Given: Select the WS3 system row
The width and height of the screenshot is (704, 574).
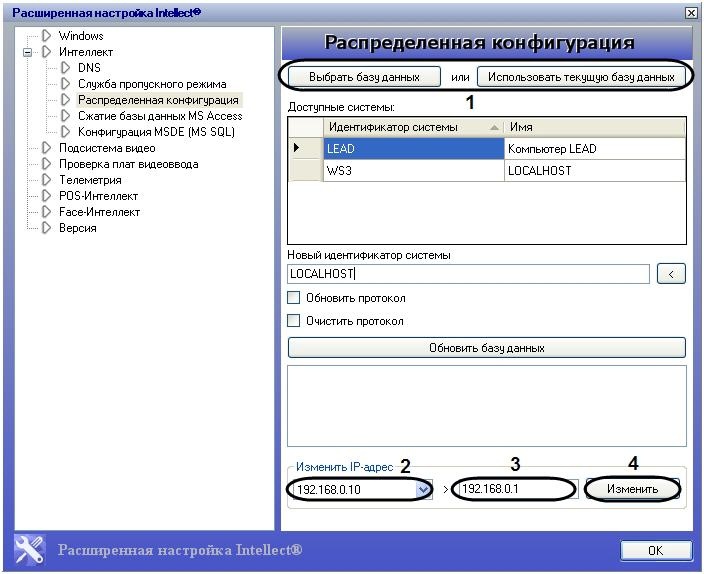Looking at the screenshot, I should pyautogui.click(x=412, y=171).
